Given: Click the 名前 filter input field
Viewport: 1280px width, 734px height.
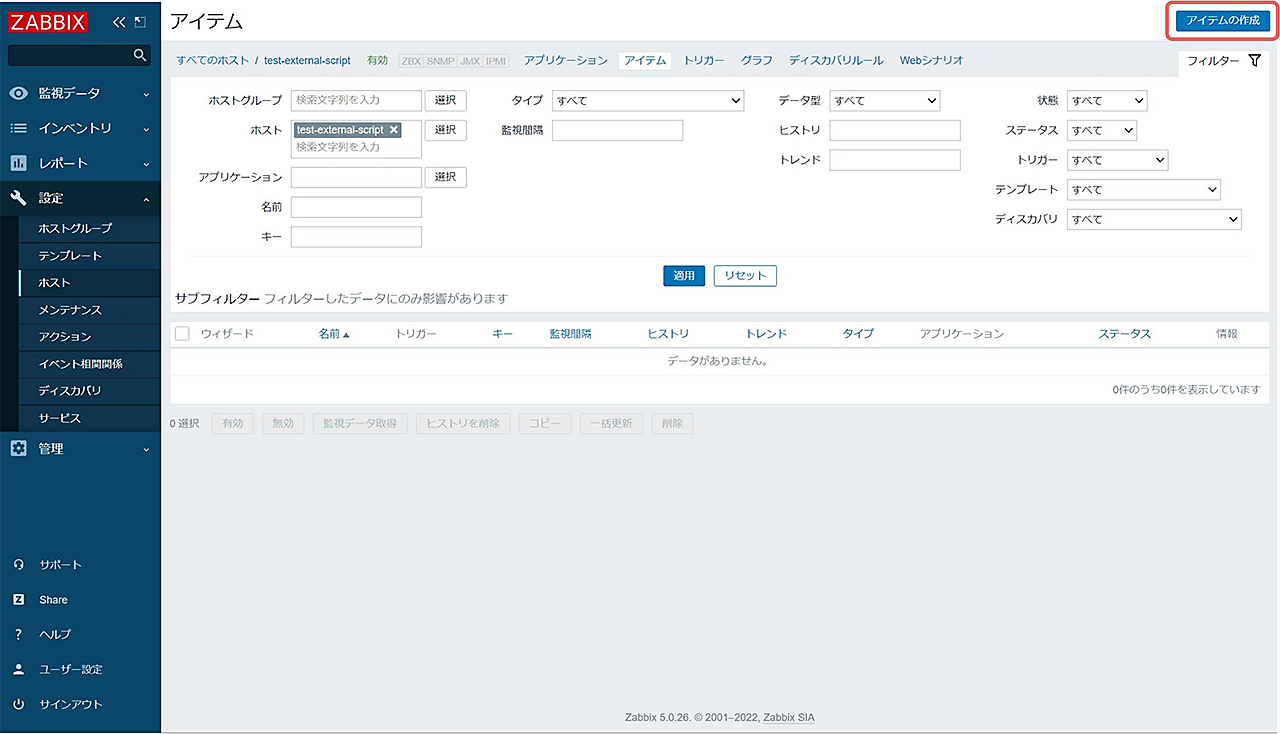Looking at the screenshot, I should [x=356, y=207].
